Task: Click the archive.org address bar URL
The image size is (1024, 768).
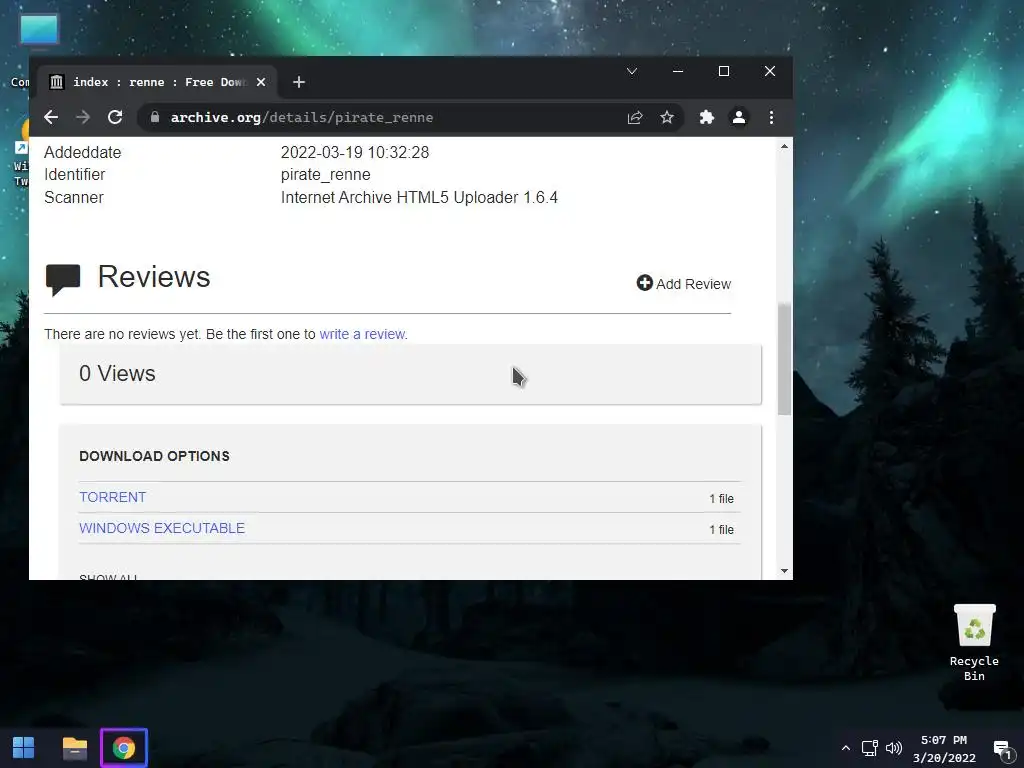Action: (x=302, y=117)
